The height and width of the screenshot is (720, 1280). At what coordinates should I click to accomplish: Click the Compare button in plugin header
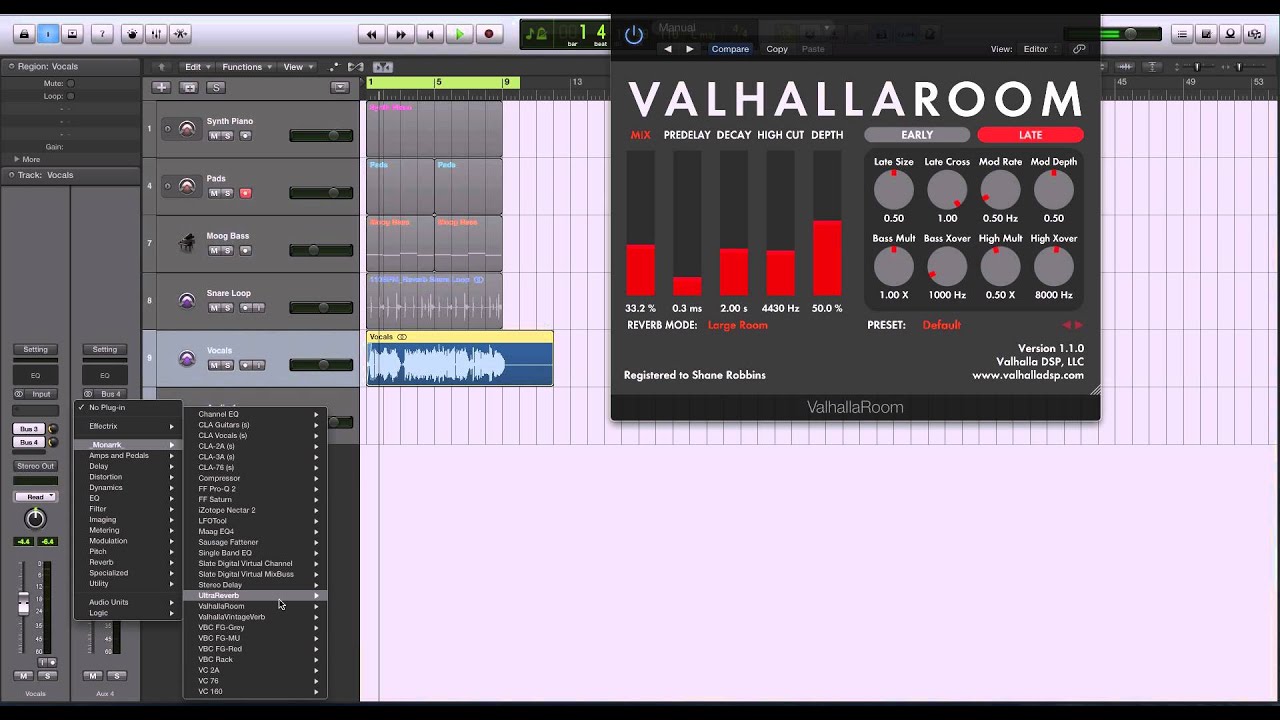pyautogui.click(x=730, y=49)
